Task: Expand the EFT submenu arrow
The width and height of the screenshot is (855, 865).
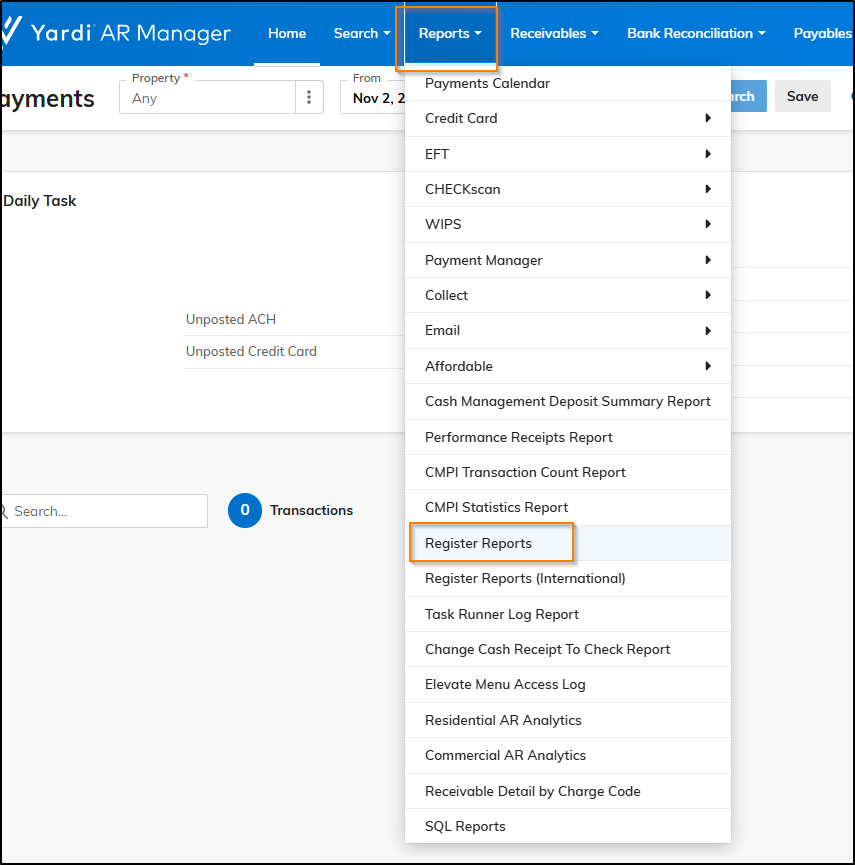Action: point(708,154)
